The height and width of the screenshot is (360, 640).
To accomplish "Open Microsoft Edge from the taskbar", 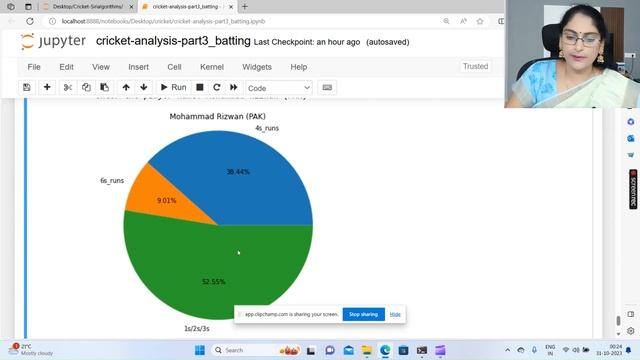I will (385, 350).
